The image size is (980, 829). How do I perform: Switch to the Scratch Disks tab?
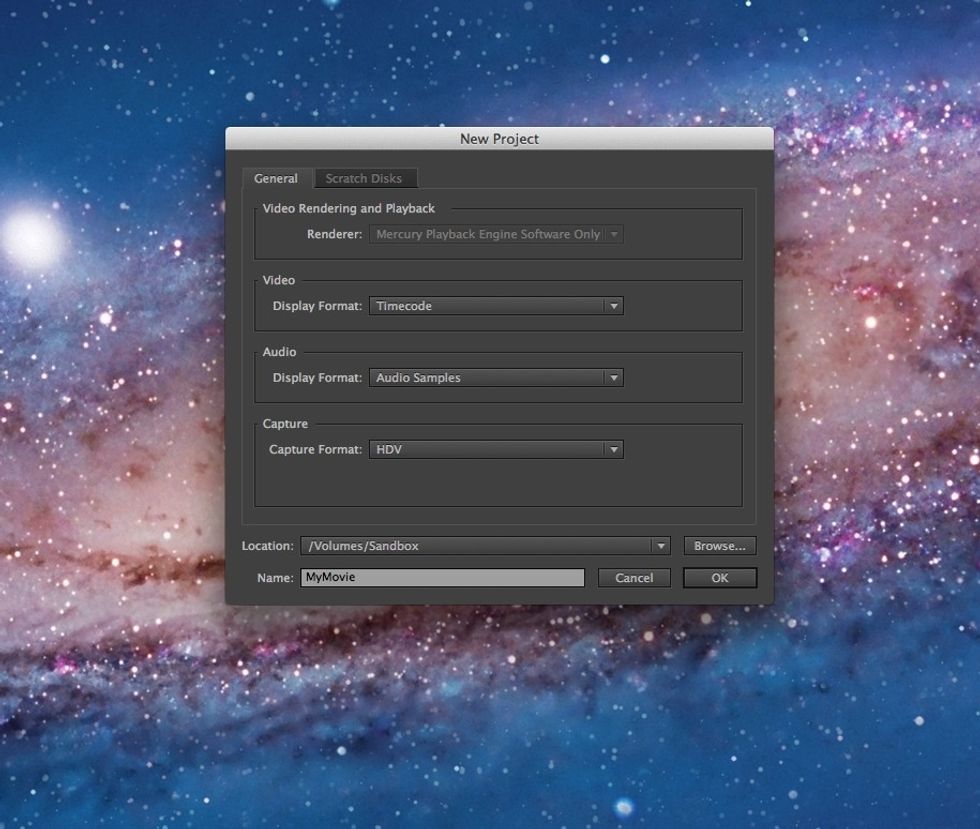[x=364, y=179]
